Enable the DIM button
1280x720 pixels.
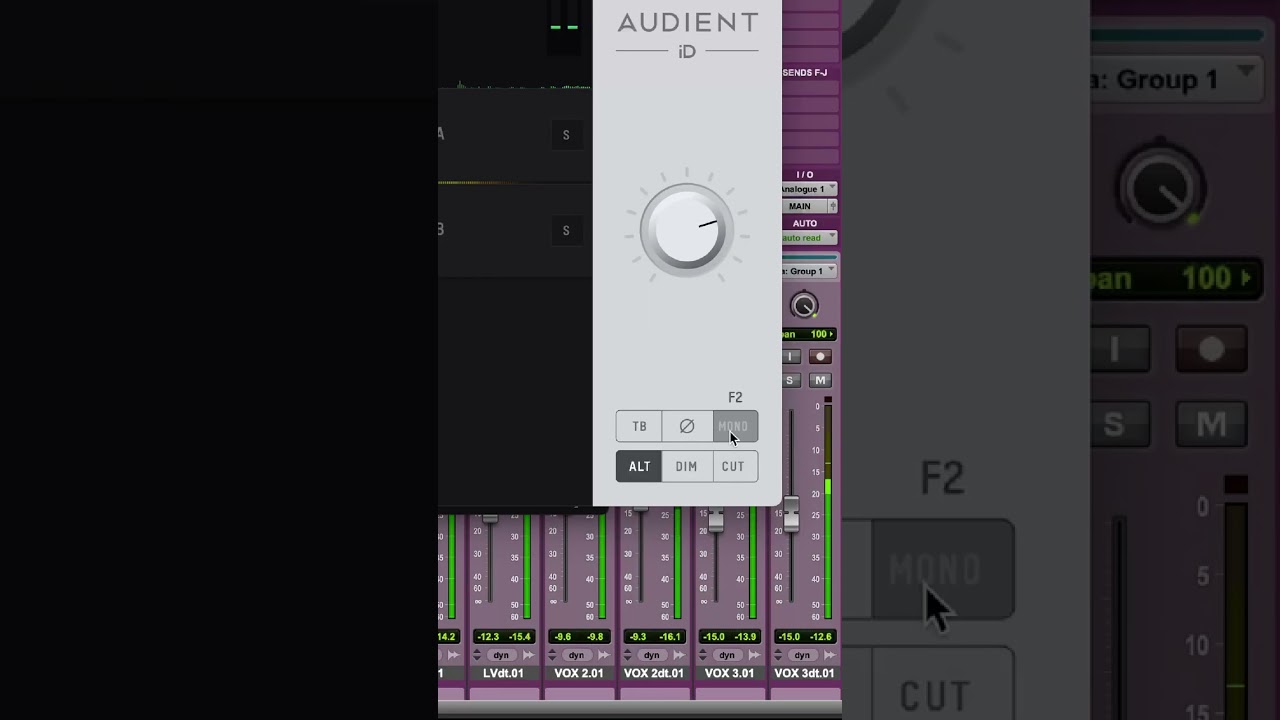pyautogui.click(x=686, y=466)
